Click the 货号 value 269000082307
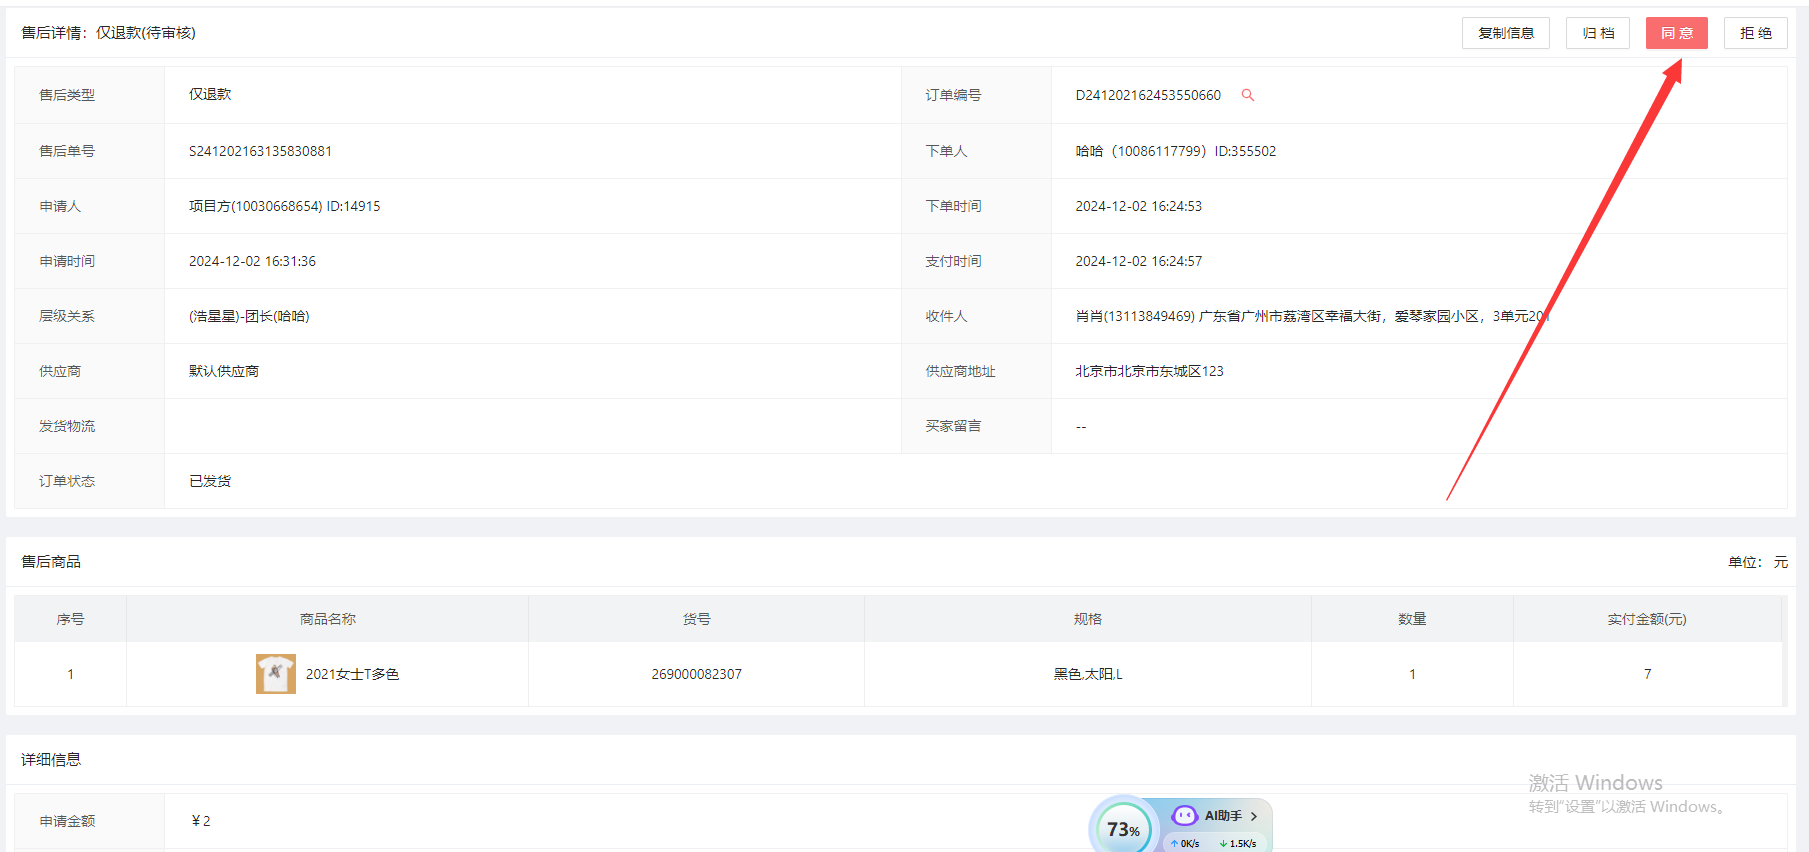This screenshot has height=852, width=1809. point(696,674)
